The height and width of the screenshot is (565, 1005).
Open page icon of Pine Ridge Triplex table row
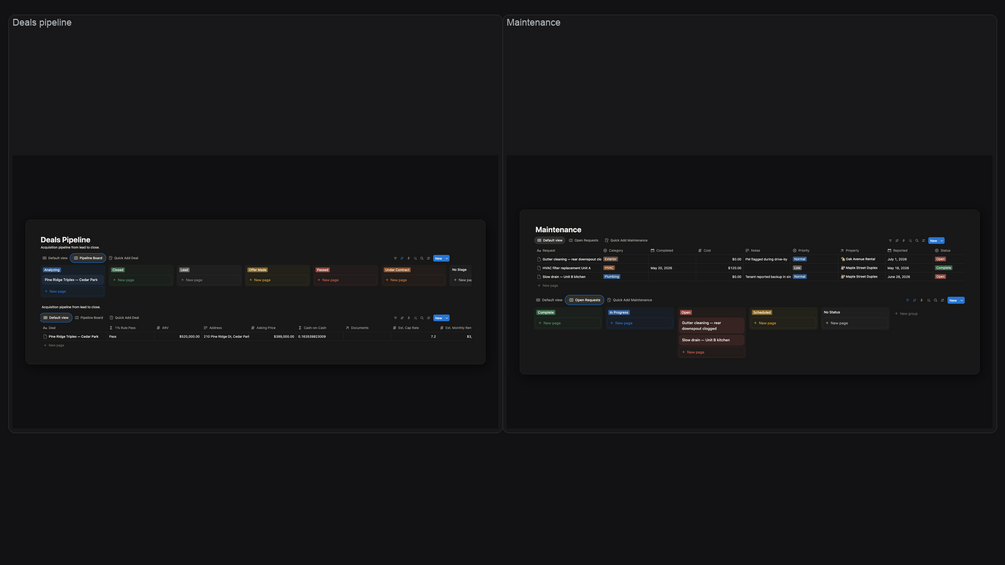(x=45, y=336)
